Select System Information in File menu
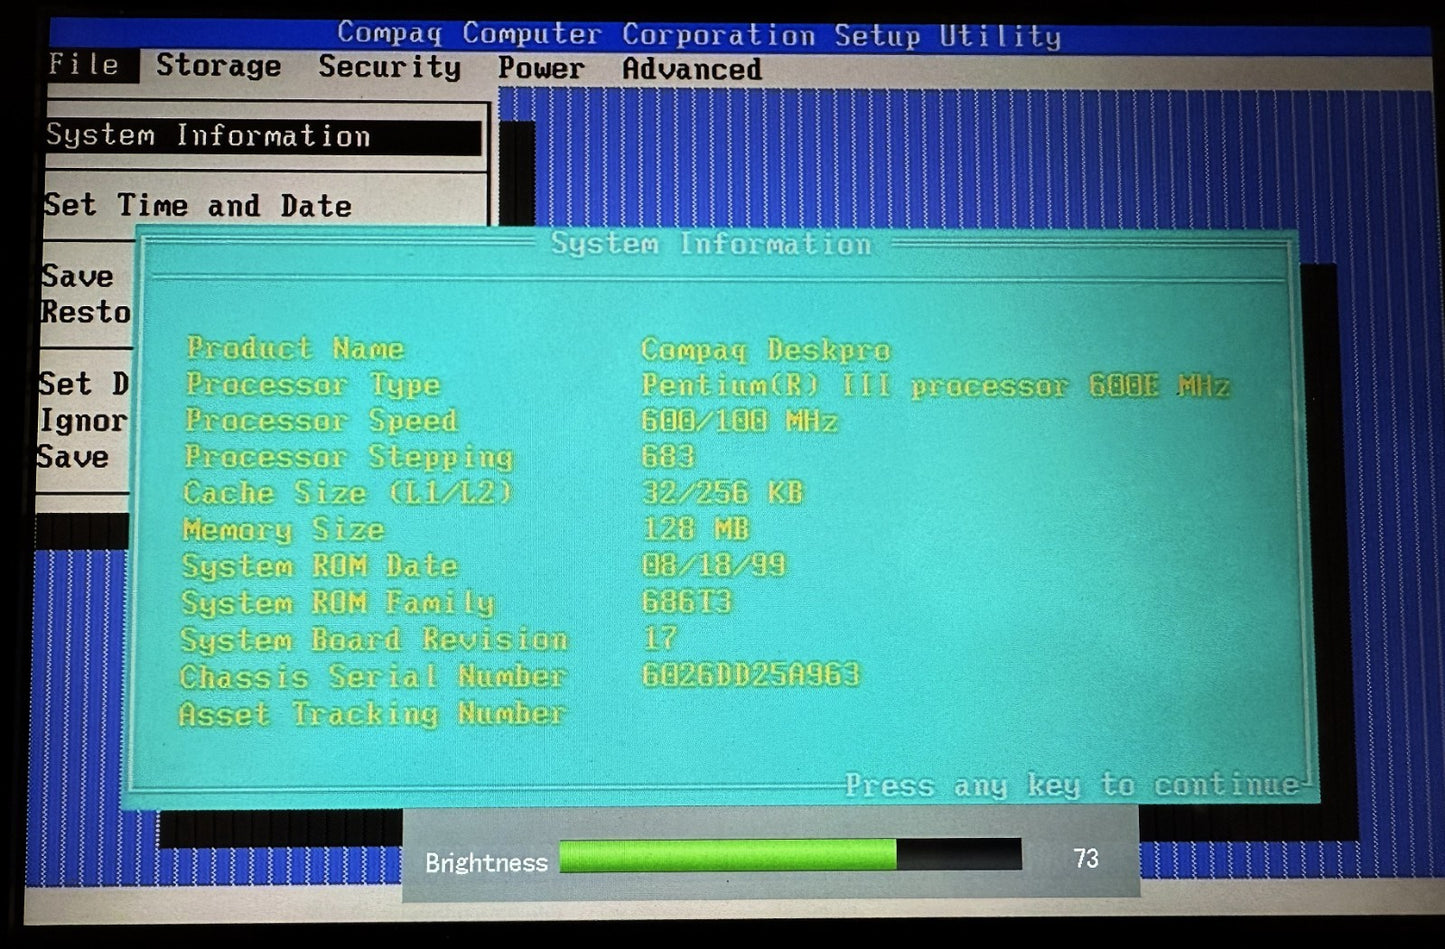The image size is (1445, 949). [263, 136]
